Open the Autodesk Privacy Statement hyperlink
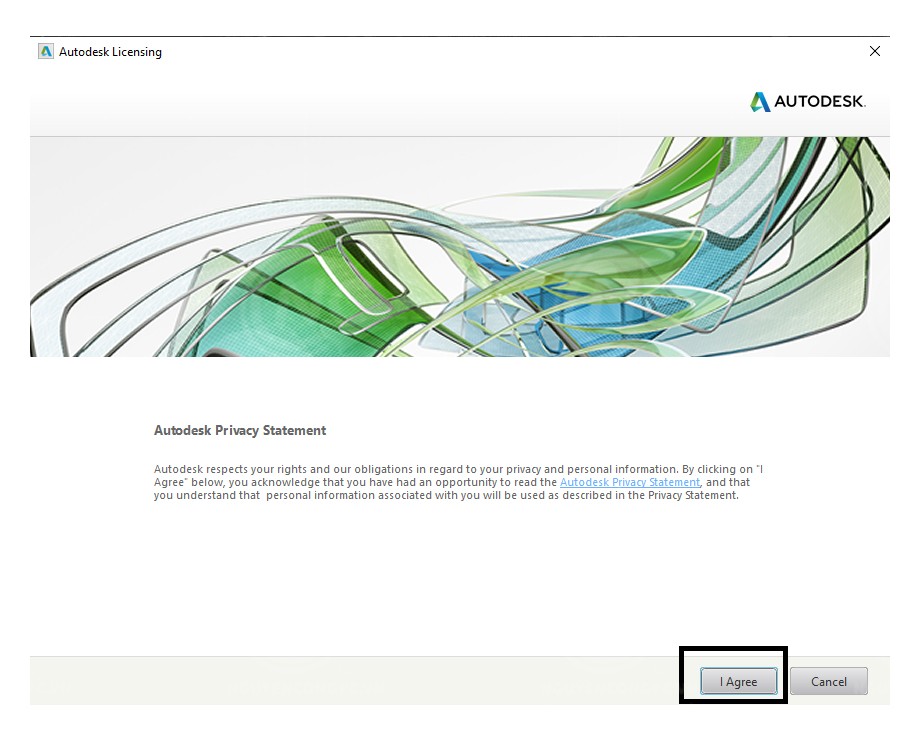915x732 pixels. pyautogui.click(x=629, y=482)
